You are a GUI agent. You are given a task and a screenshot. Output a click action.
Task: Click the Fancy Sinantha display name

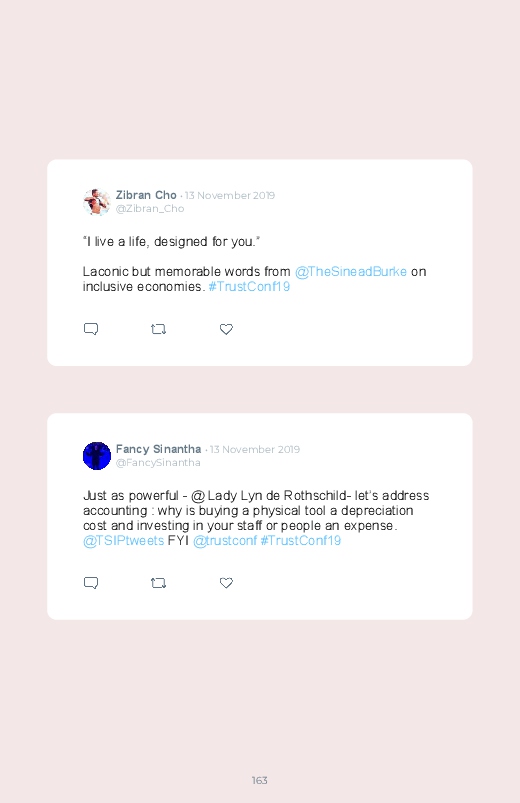coord(158,449)
